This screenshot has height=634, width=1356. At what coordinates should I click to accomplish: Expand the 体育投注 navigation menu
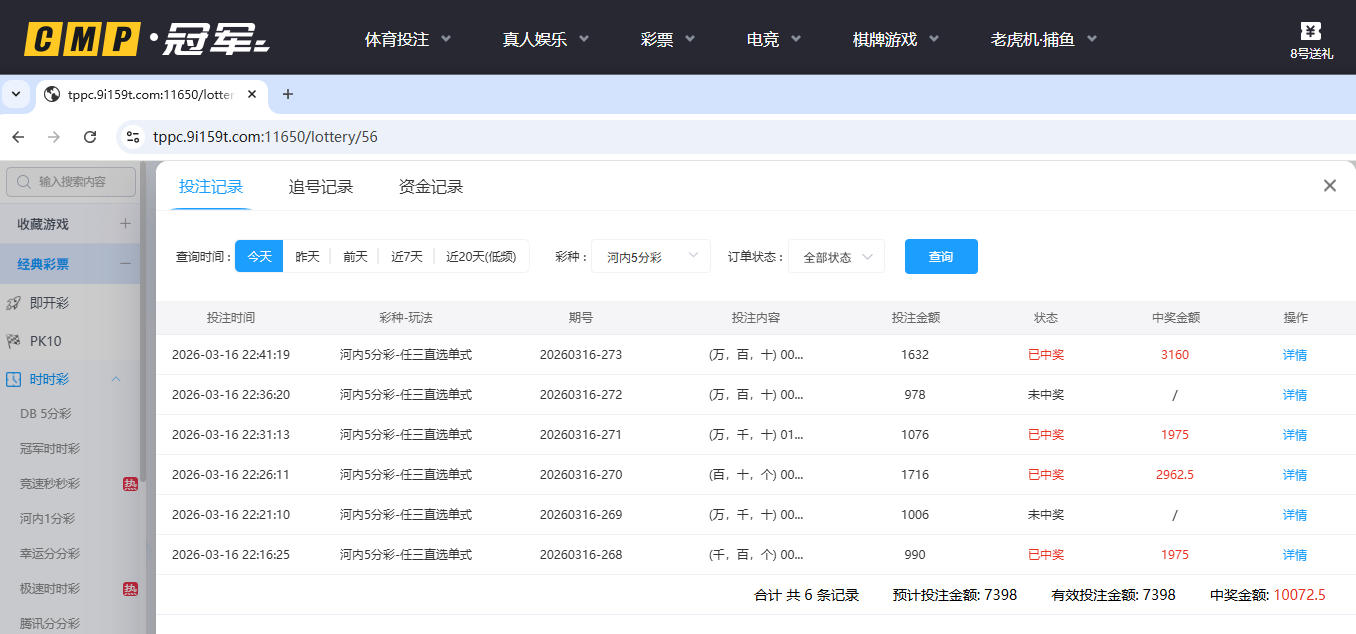(x=407, y=39)
